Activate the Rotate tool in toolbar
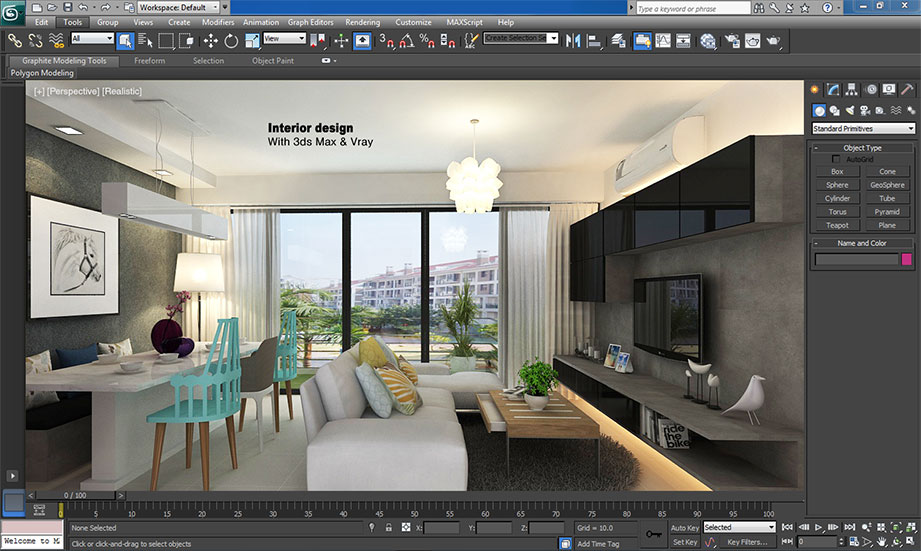Screen dimensions: 921x551 click(231, 41)
